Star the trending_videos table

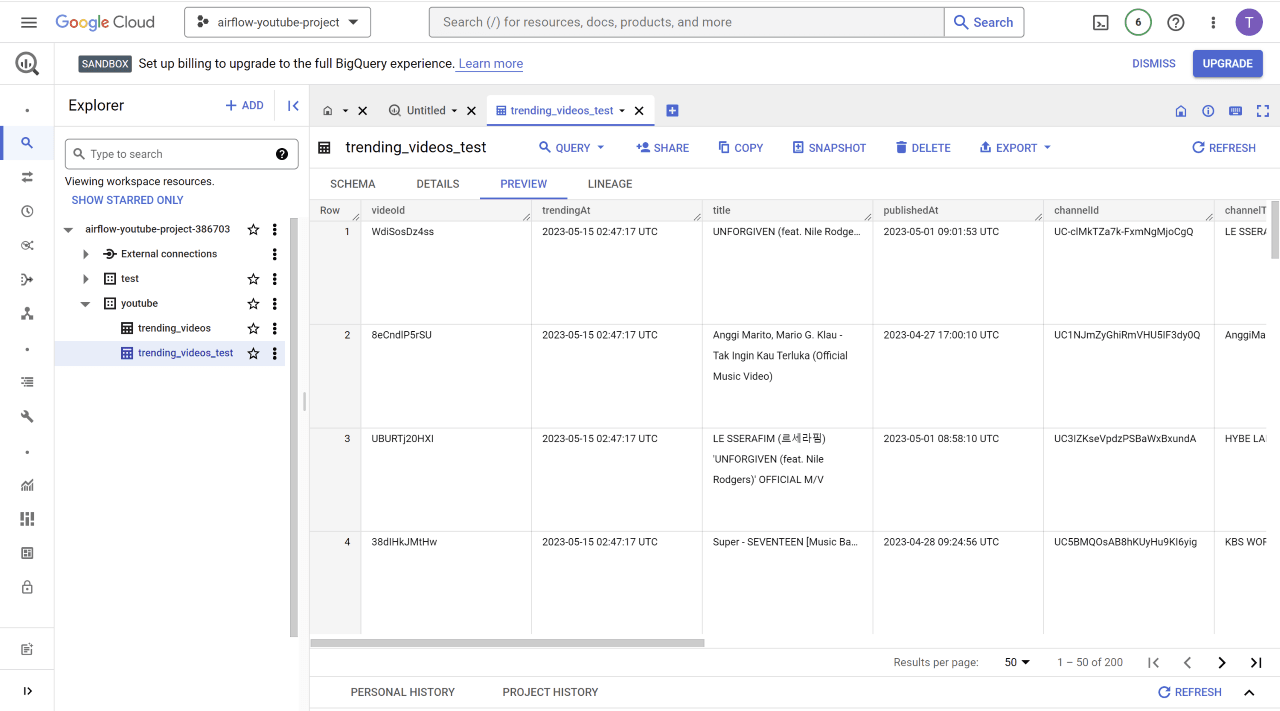[x=253, y=328]
